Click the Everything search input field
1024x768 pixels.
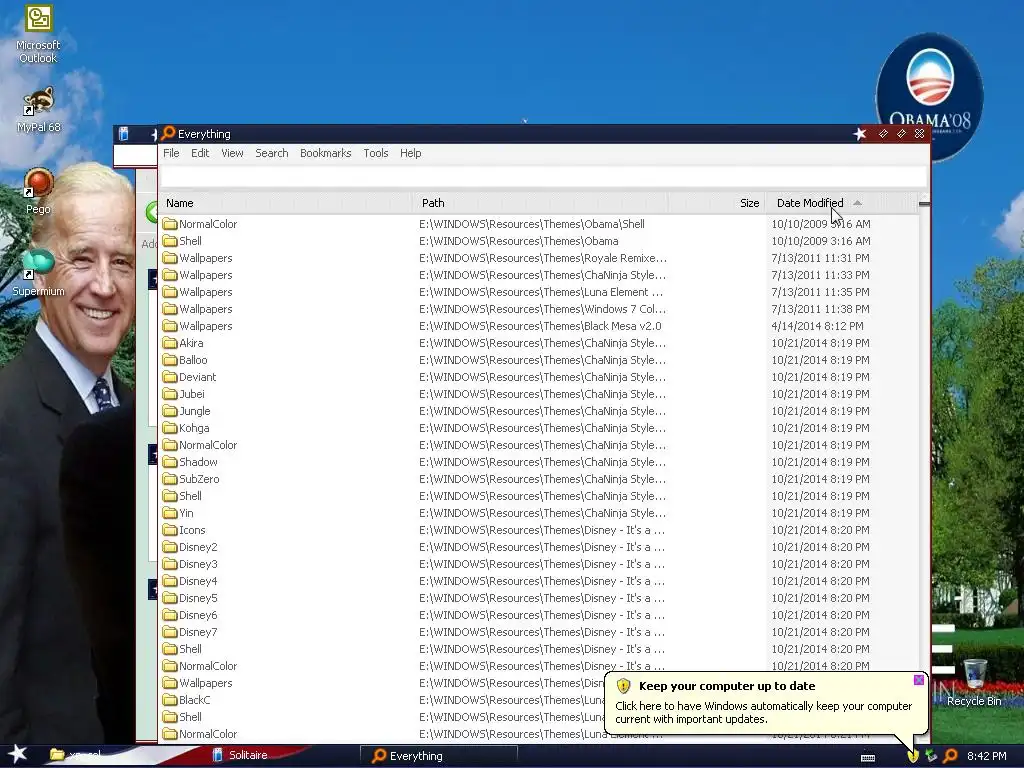coord(543,176)
